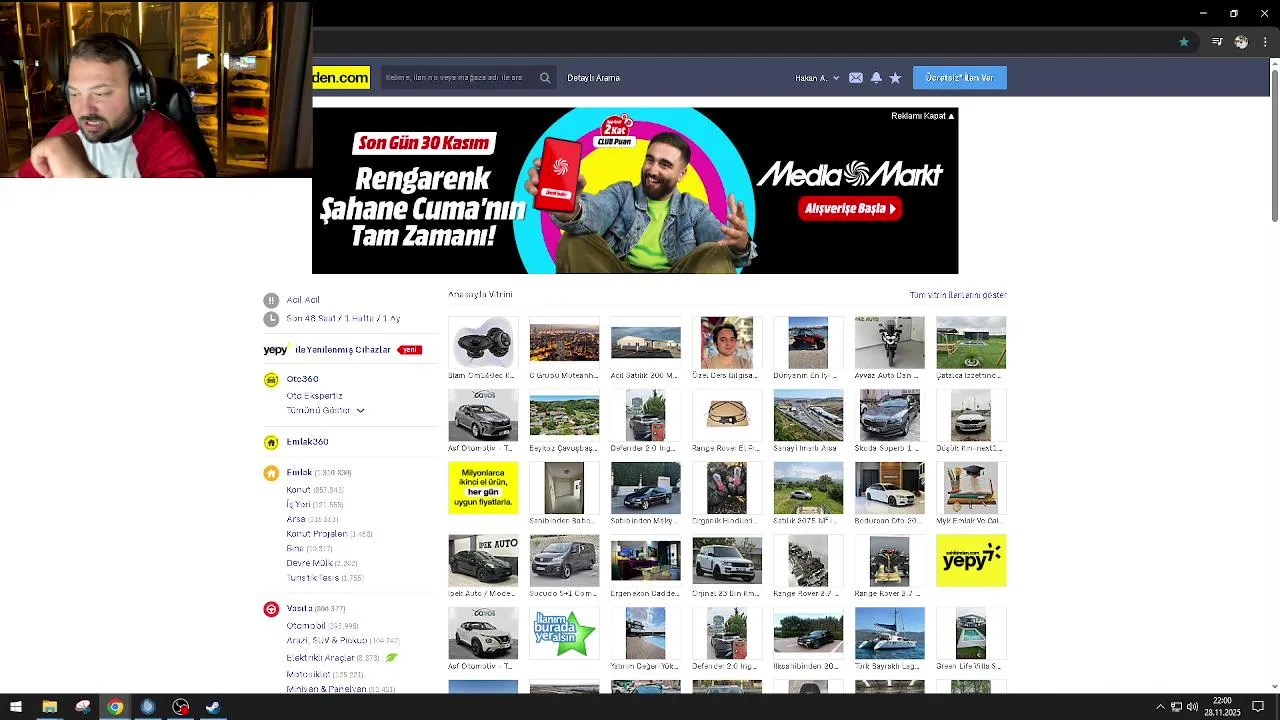The image size is (1280, 720).
Task: Click the yepy logo in sidebar
Action: [275, 350]
